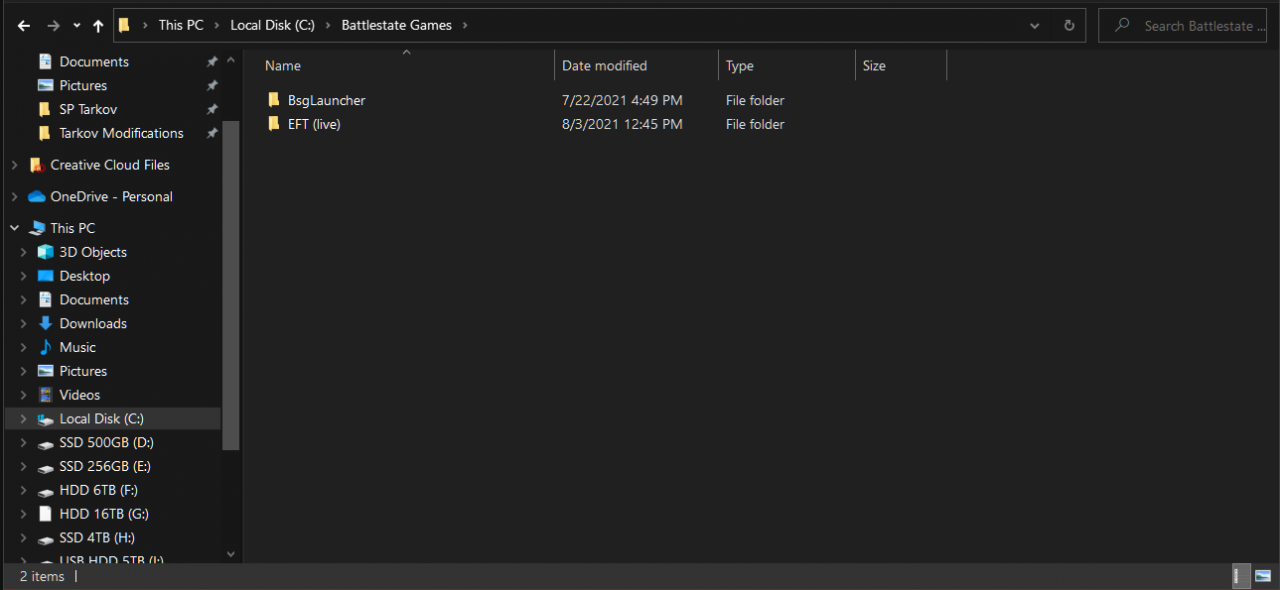This screenshot has height=590, width=1280.
Task: Select Battlestate Games breadcrumb segment
Action: (396, 25)
